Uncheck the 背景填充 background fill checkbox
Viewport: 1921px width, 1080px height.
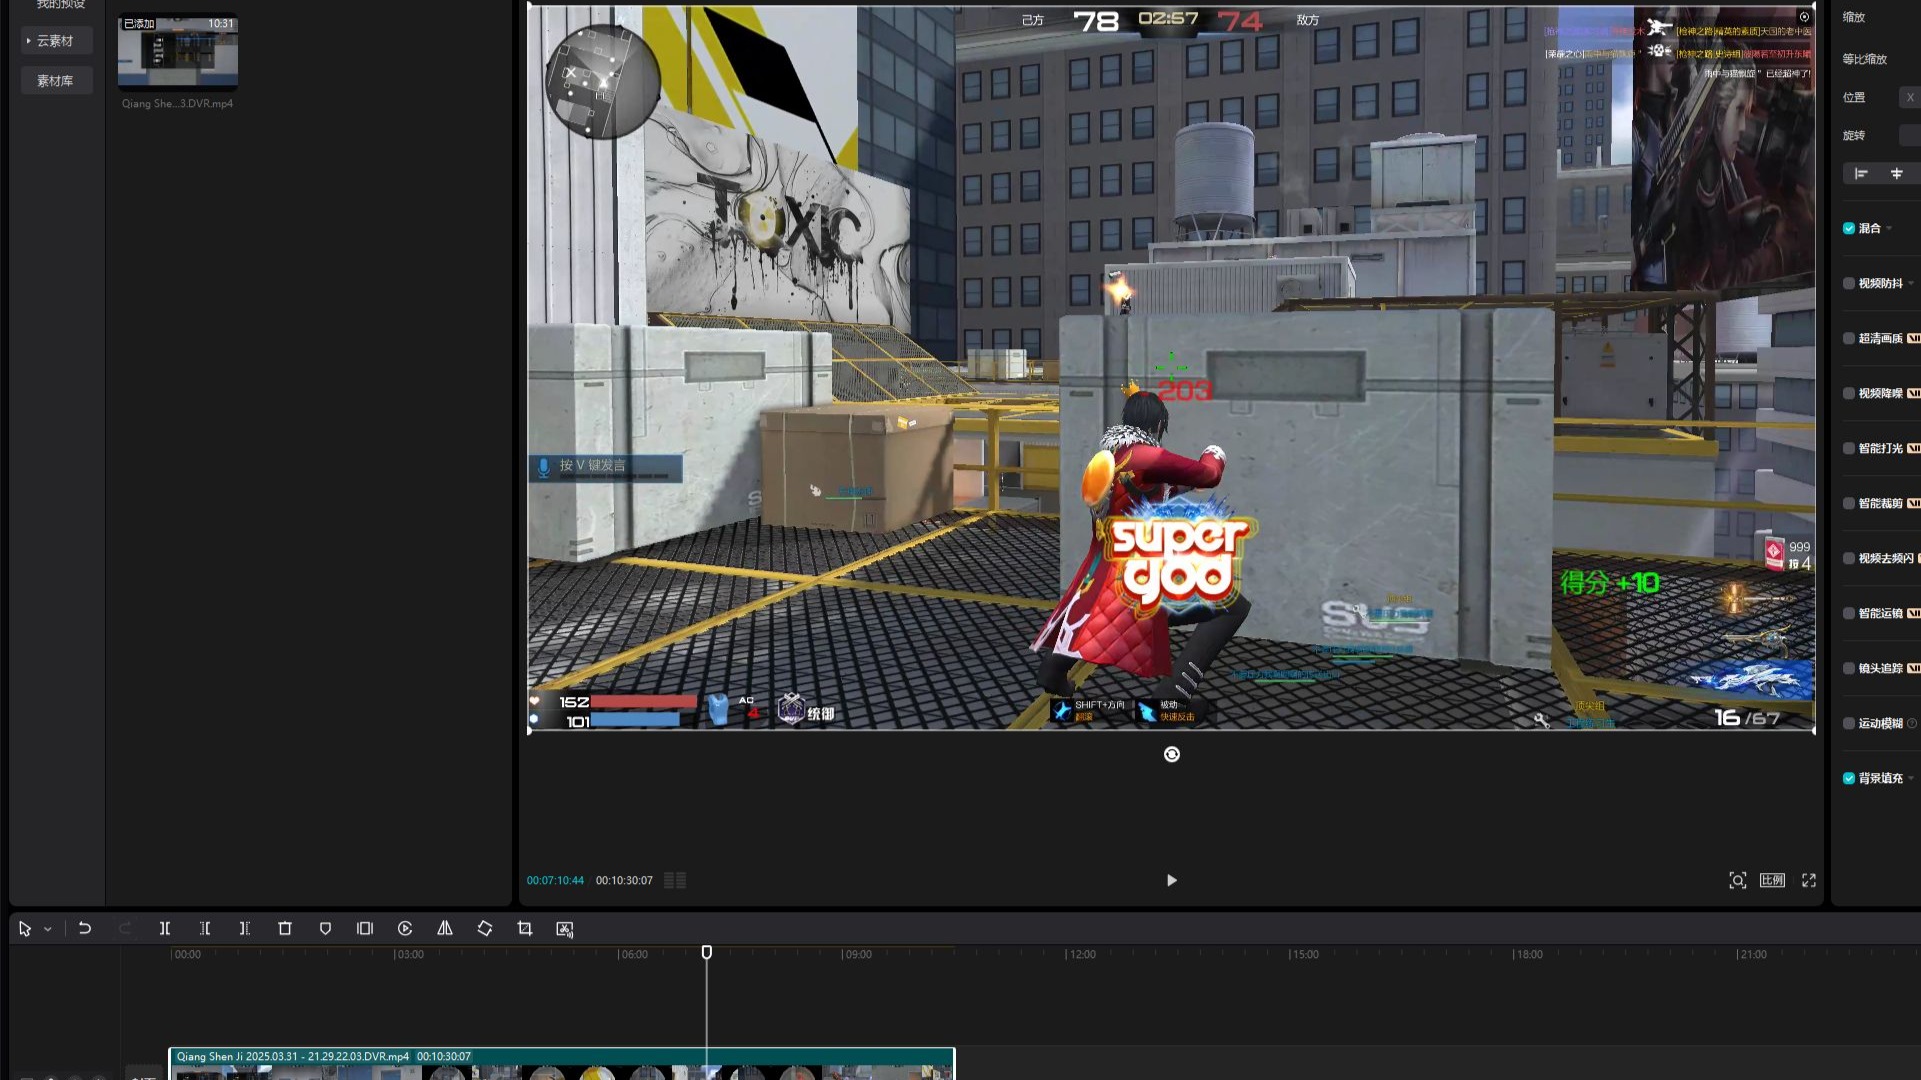(1849, 778)
